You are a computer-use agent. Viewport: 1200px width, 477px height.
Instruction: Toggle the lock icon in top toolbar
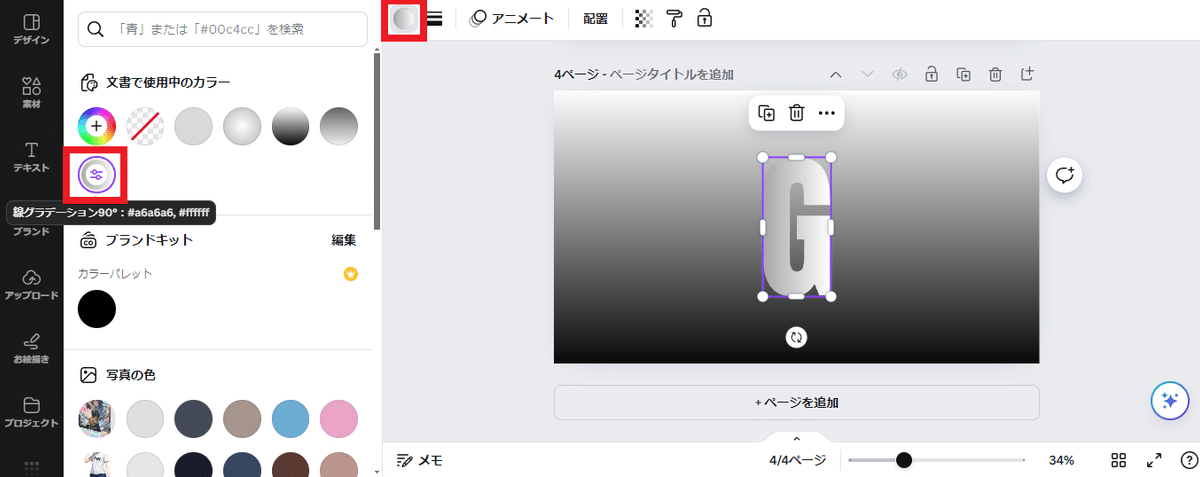pyautogui.click(x=705, y=18)
